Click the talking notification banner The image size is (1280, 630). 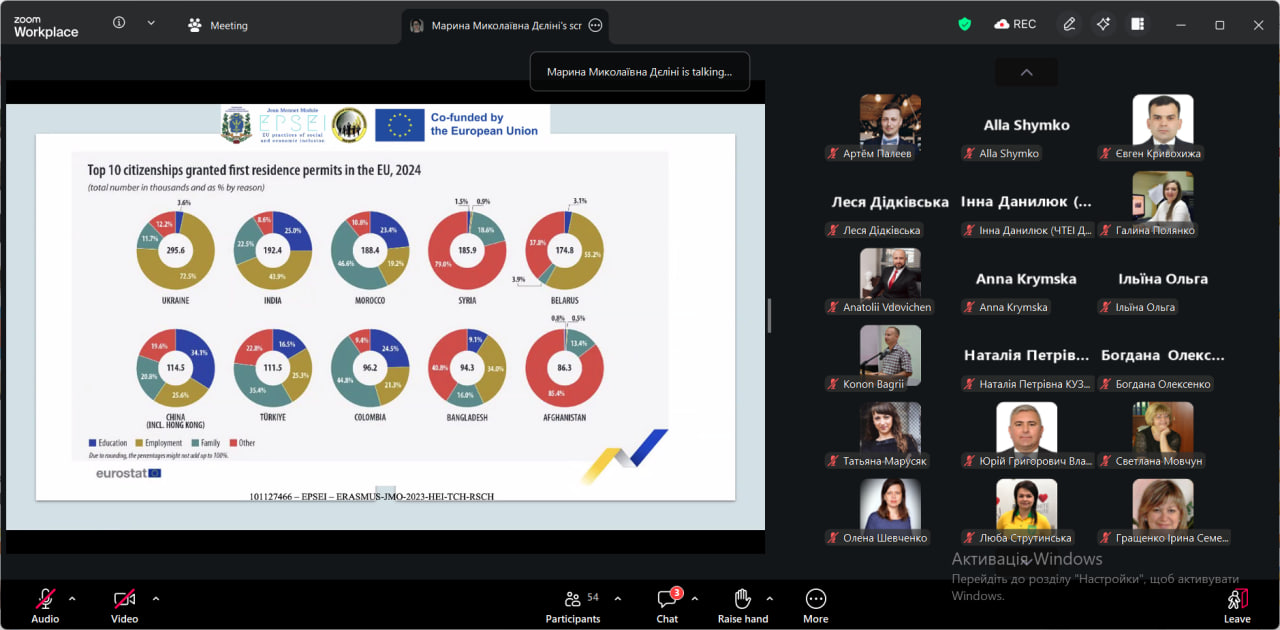pos(639,72)
